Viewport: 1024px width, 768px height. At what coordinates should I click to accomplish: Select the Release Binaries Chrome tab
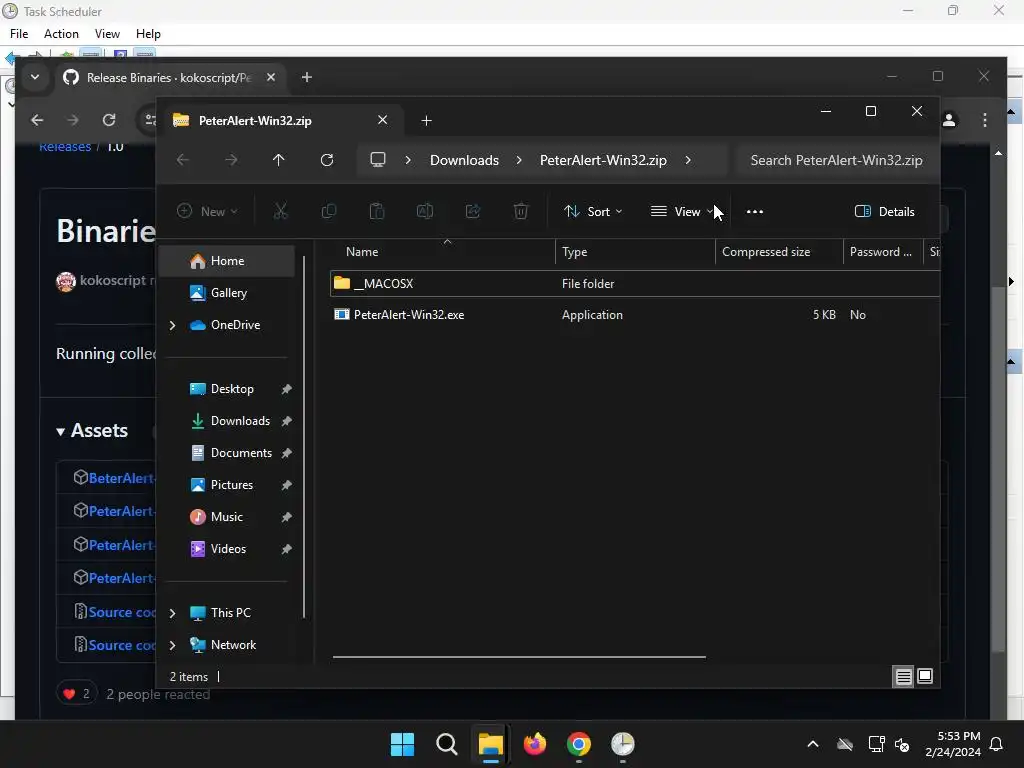(x=169, y=78)
